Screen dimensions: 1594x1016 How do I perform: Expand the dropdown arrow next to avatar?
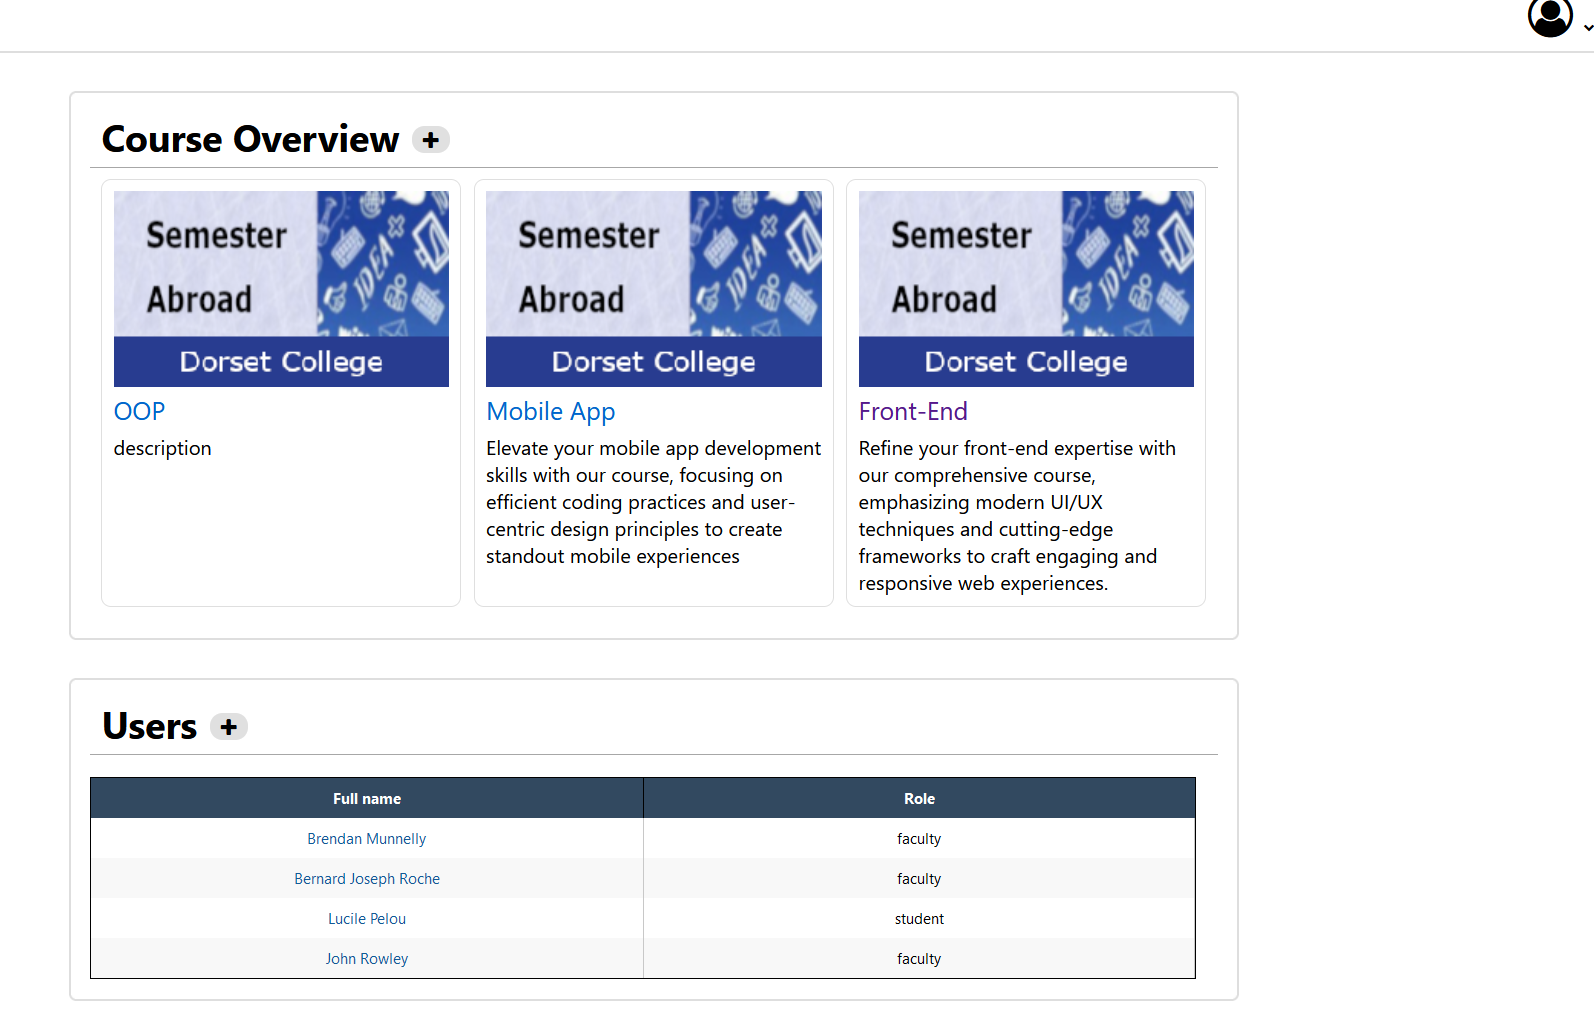(1587, 28)
